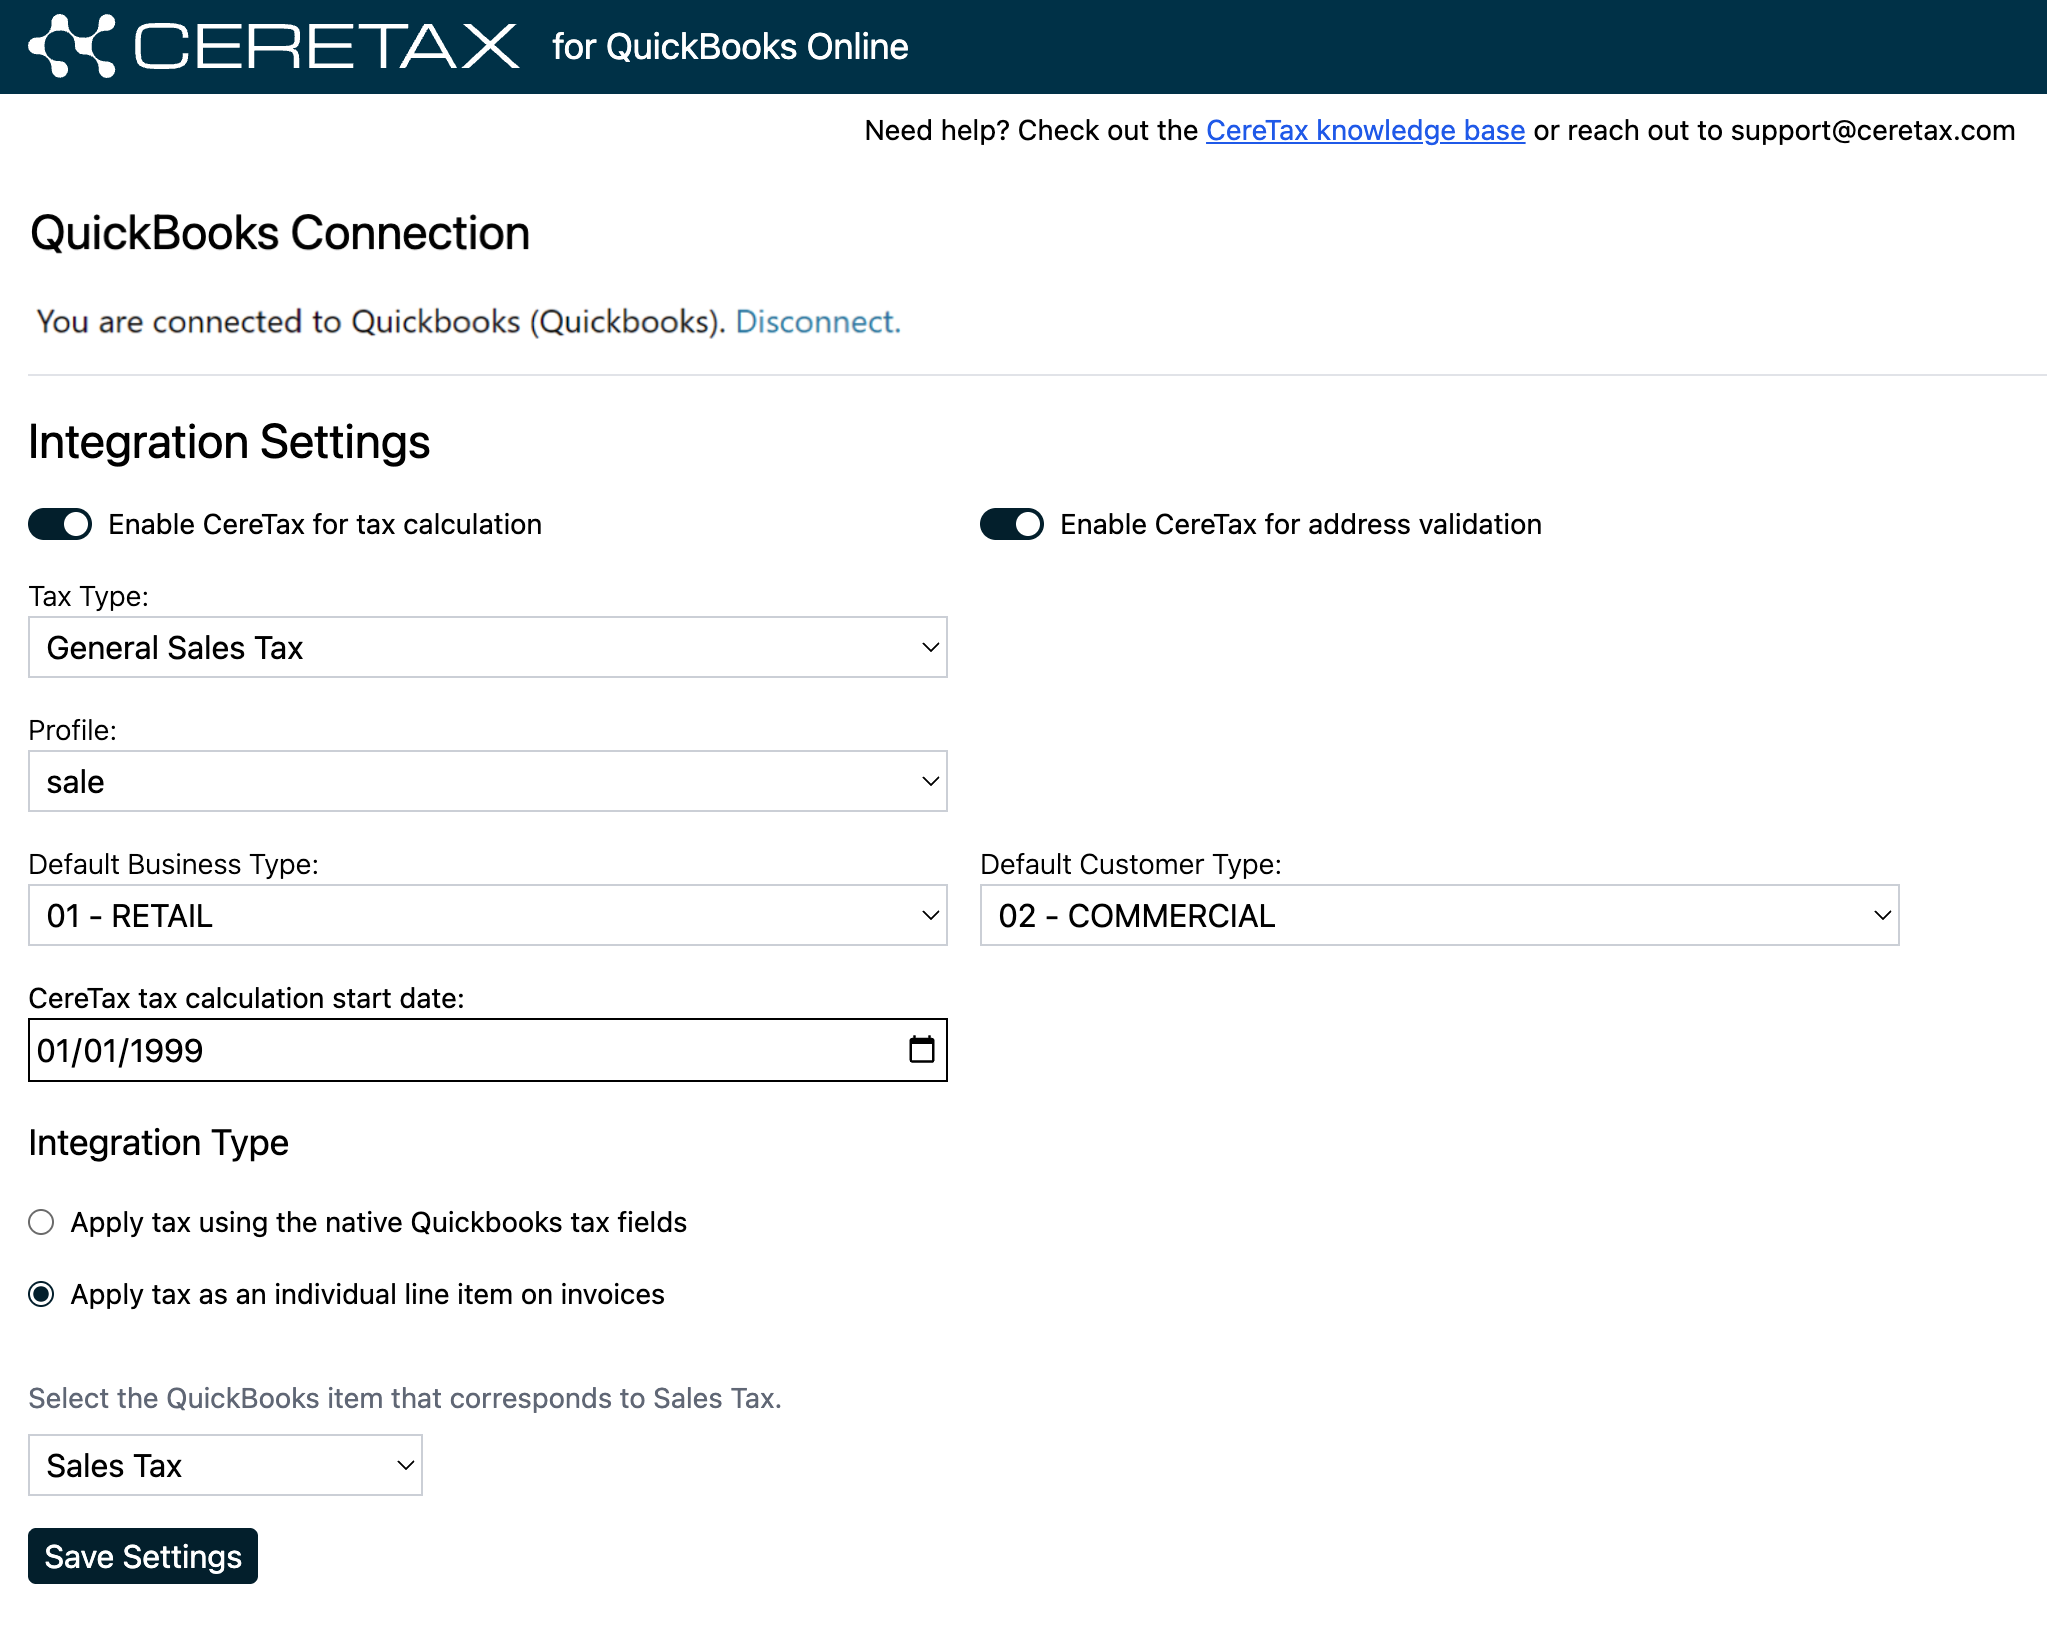Screen dimensions: 2047x1638
Task: Click the Disconnect link
Action: (818, 321)
